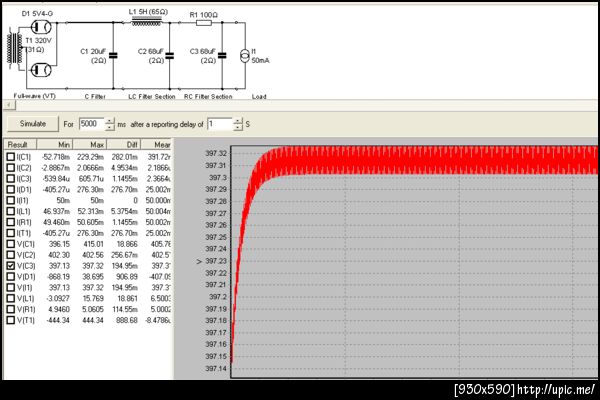Click the schematic scroll-left arrow
600x400 pixels.
9,105
